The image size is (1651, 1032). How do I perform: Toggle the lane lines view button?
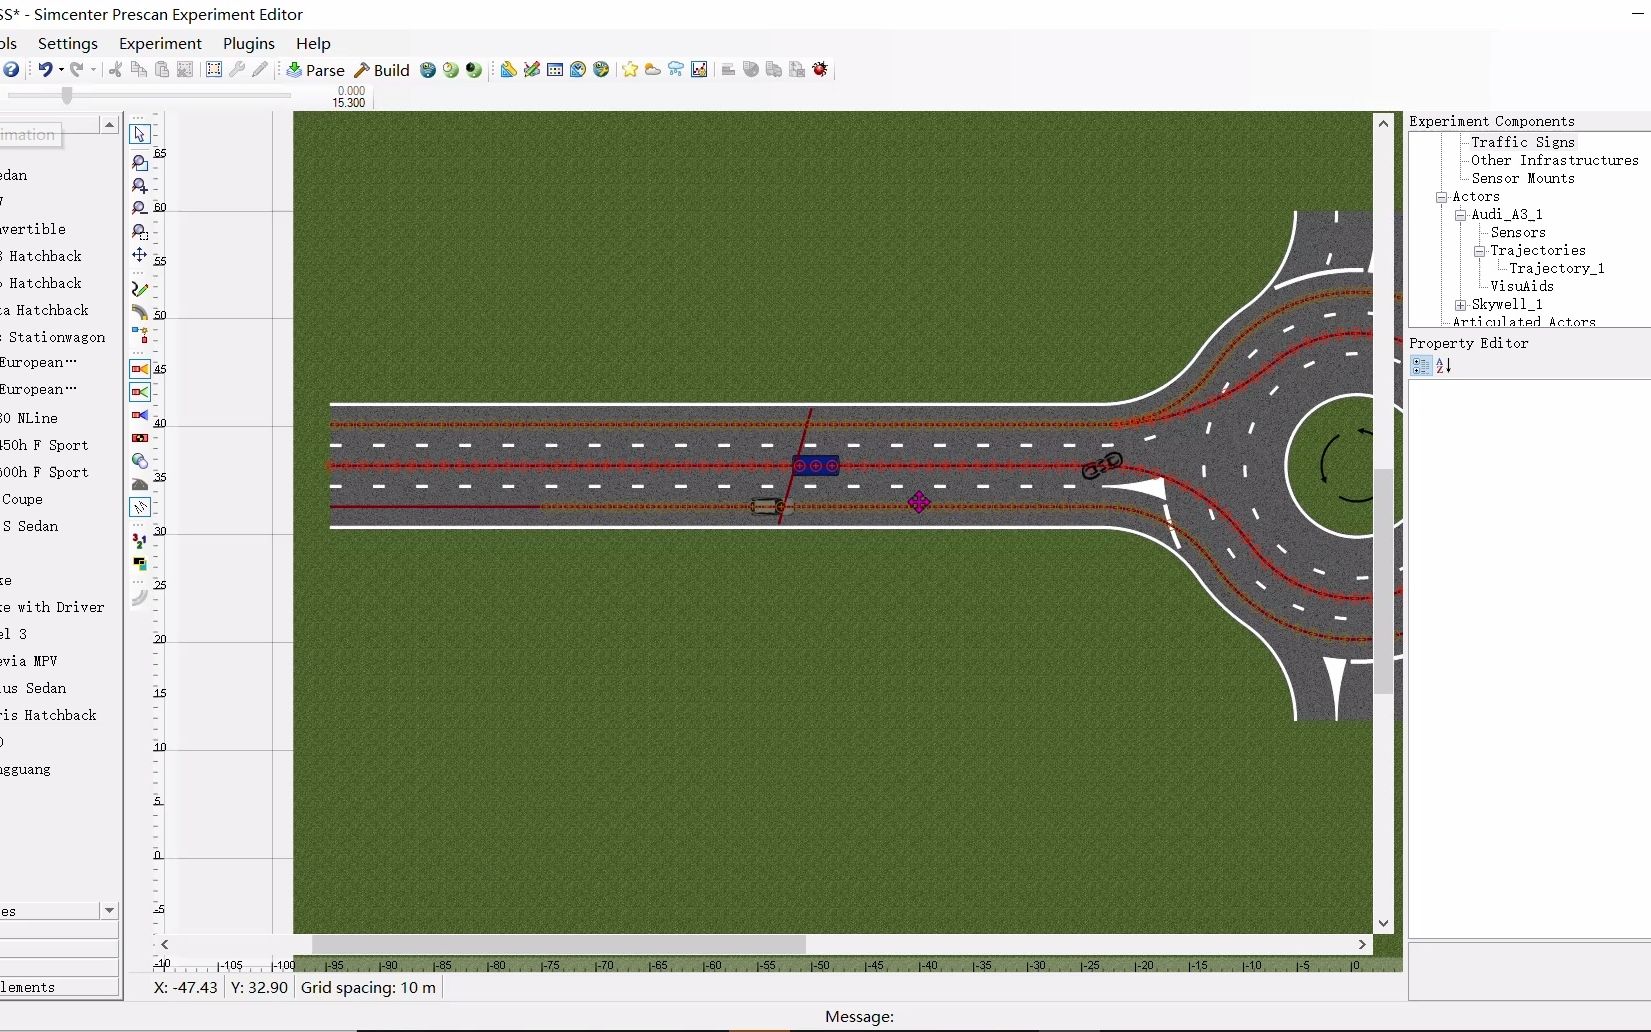(x=140, y=507)
